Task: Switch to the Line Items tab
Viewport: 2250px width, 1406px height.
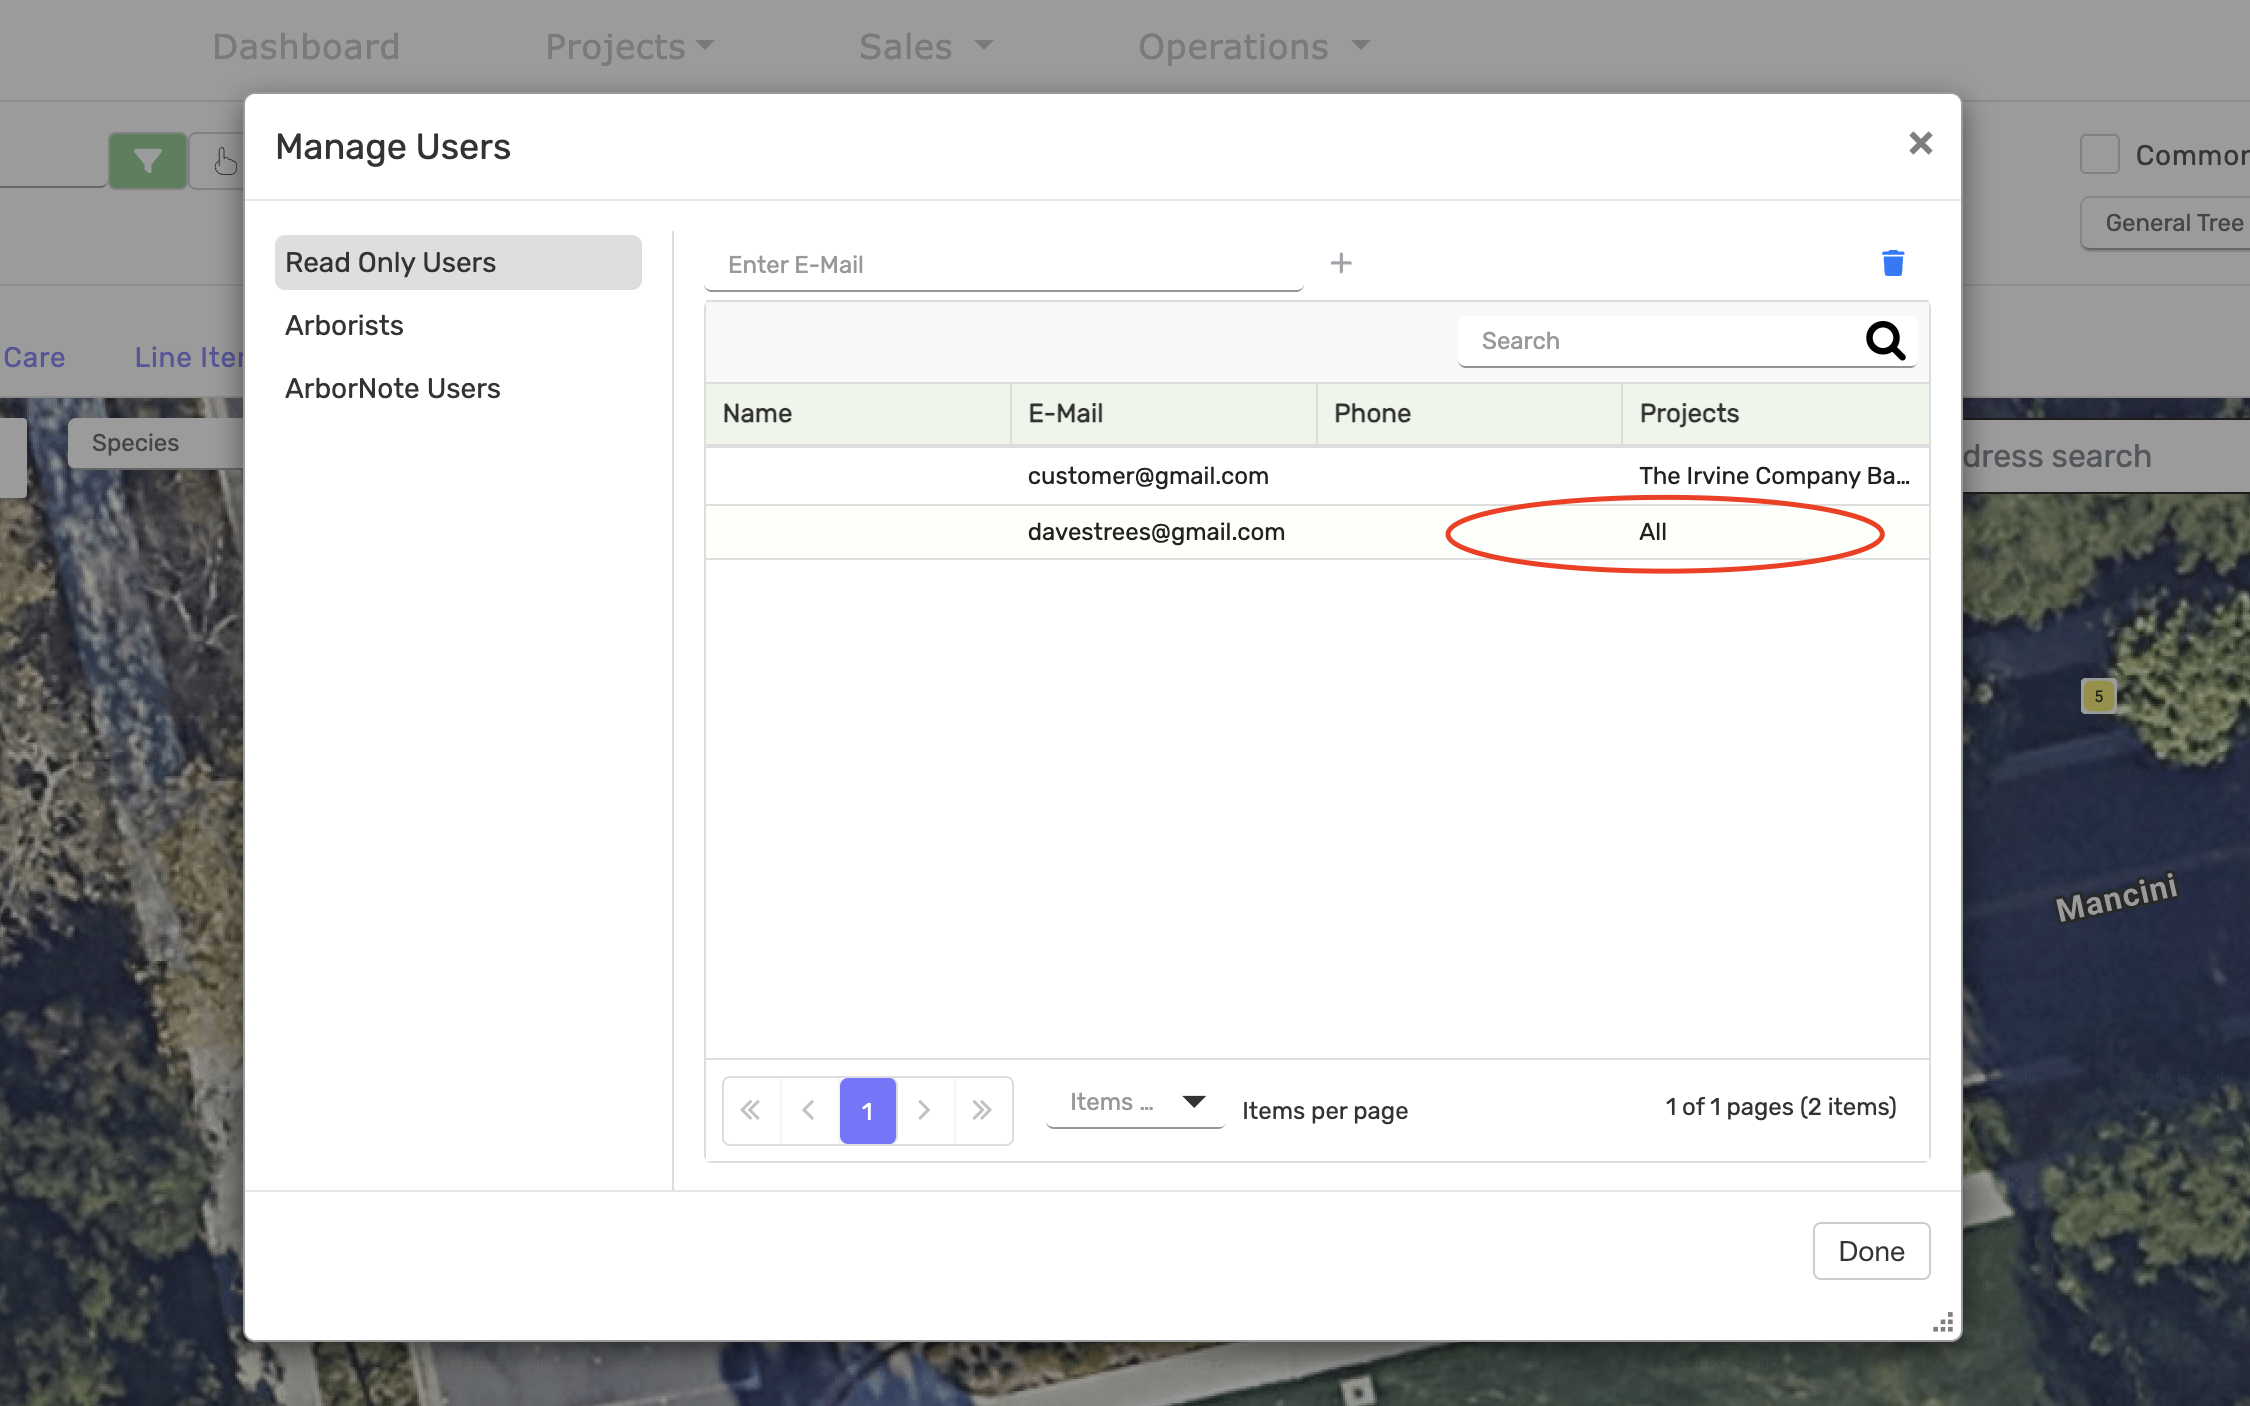Action: 189,357
